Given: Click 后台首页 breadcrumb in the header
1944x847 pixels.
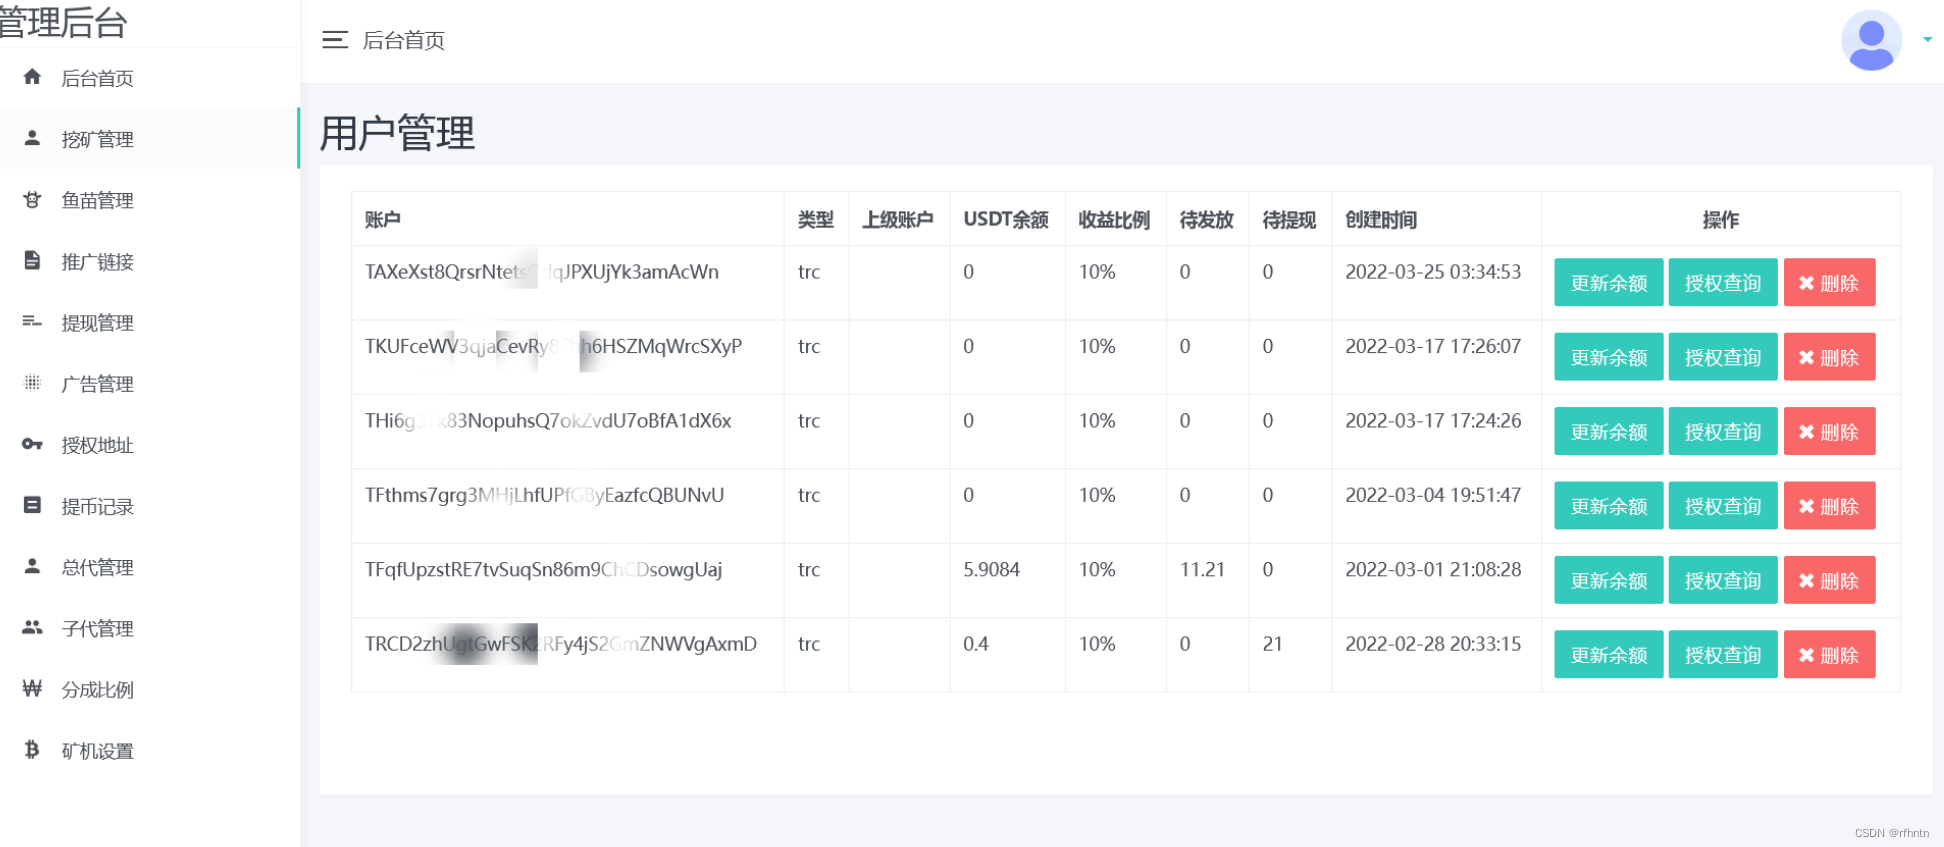Looking at the screenshot, I should 403,40.
